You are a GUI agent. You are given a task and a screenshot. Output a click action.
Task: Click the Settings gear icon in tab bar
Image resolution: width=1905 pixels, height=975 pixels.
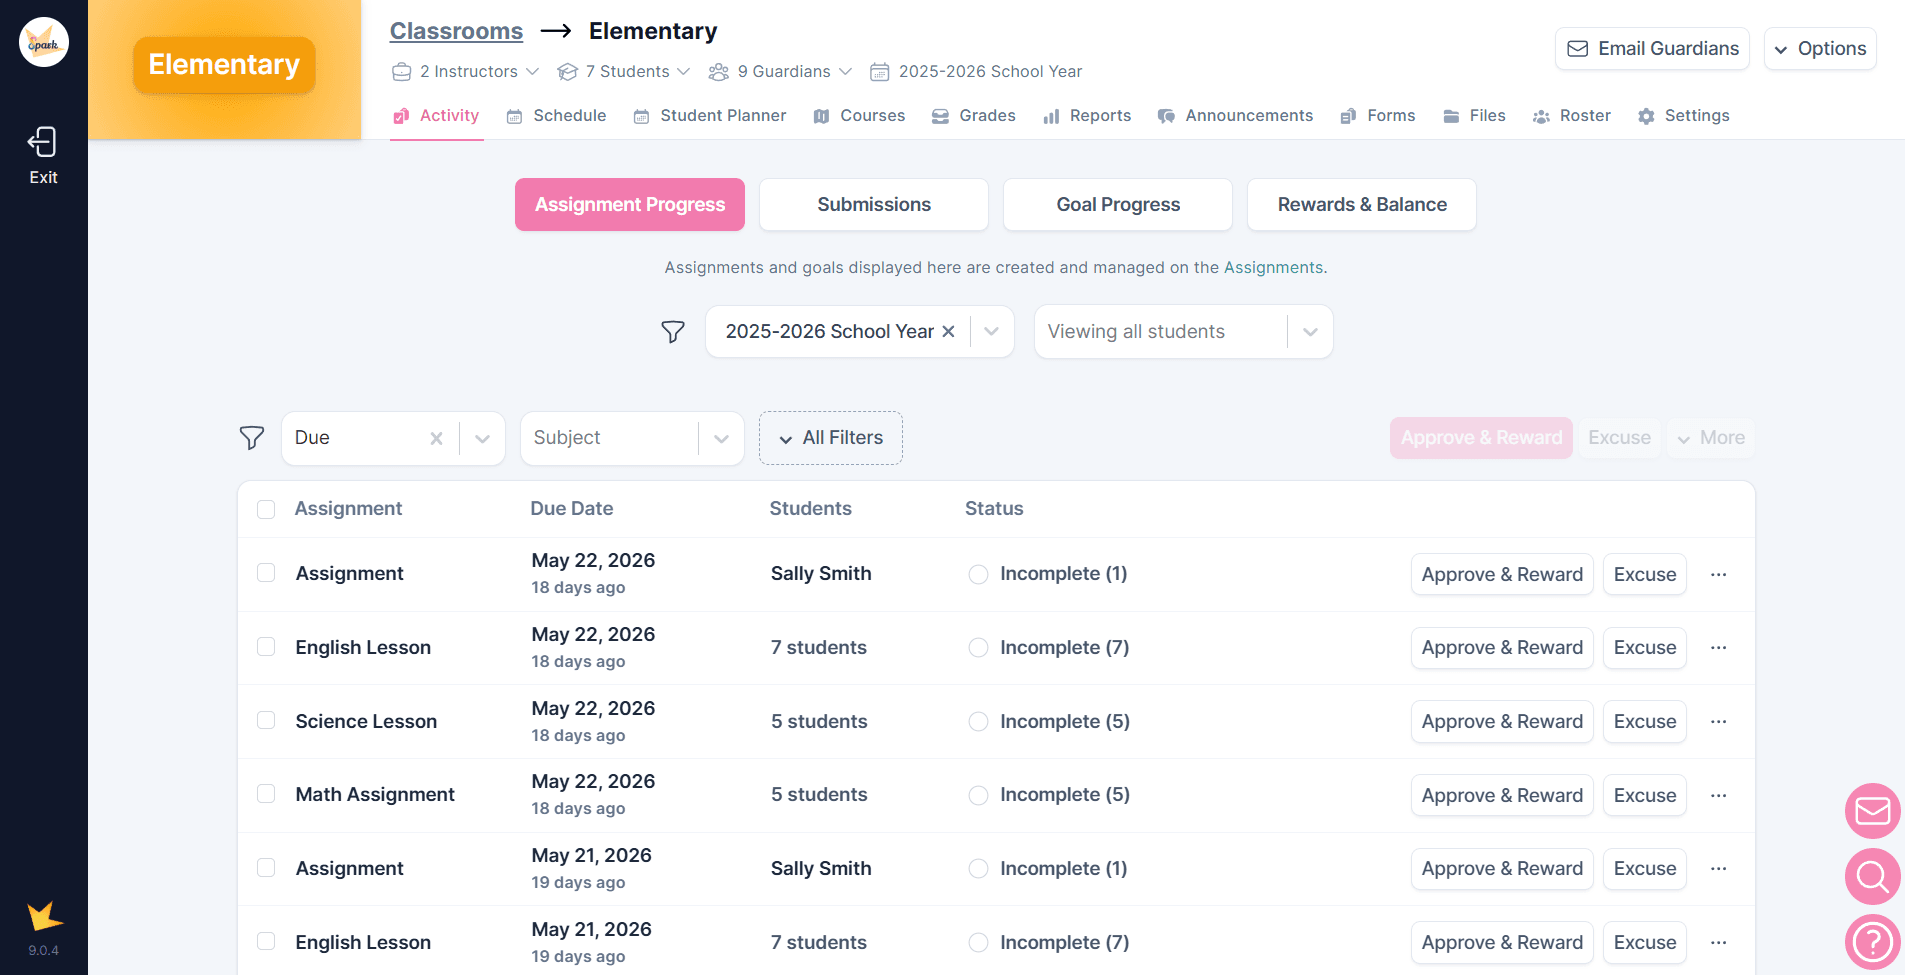1646,116
